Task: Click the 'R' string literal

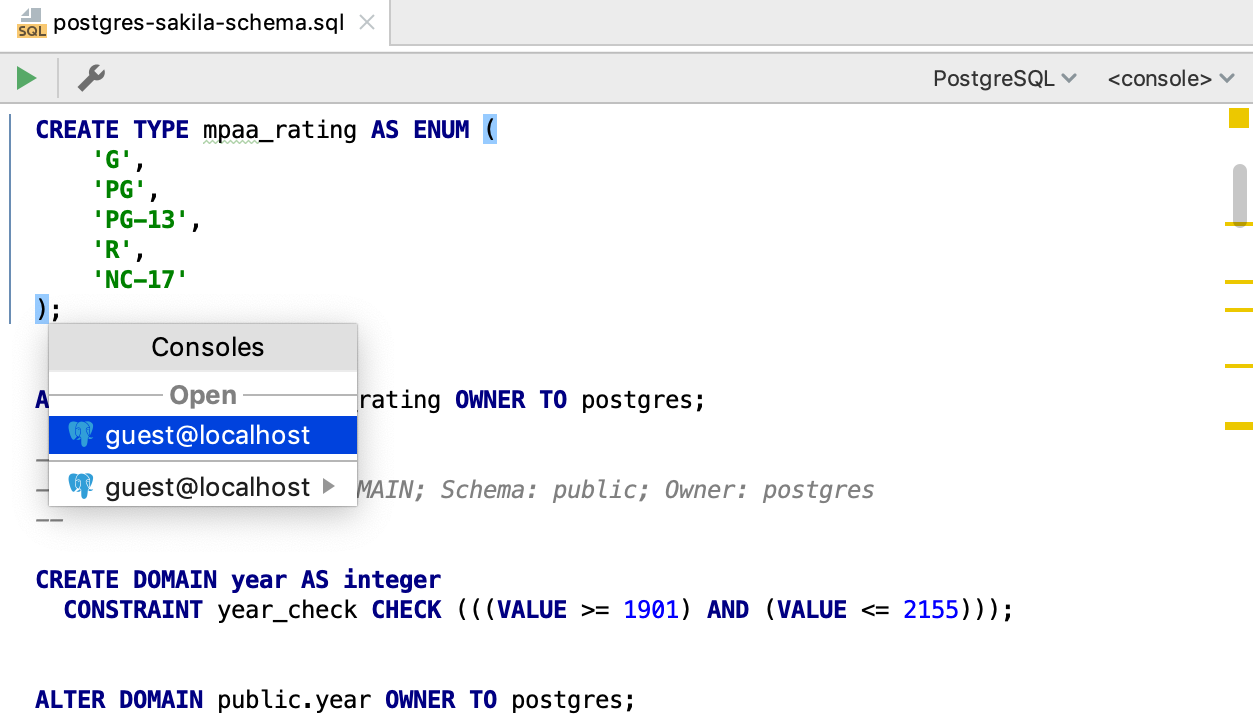Action: coord(112,250)
